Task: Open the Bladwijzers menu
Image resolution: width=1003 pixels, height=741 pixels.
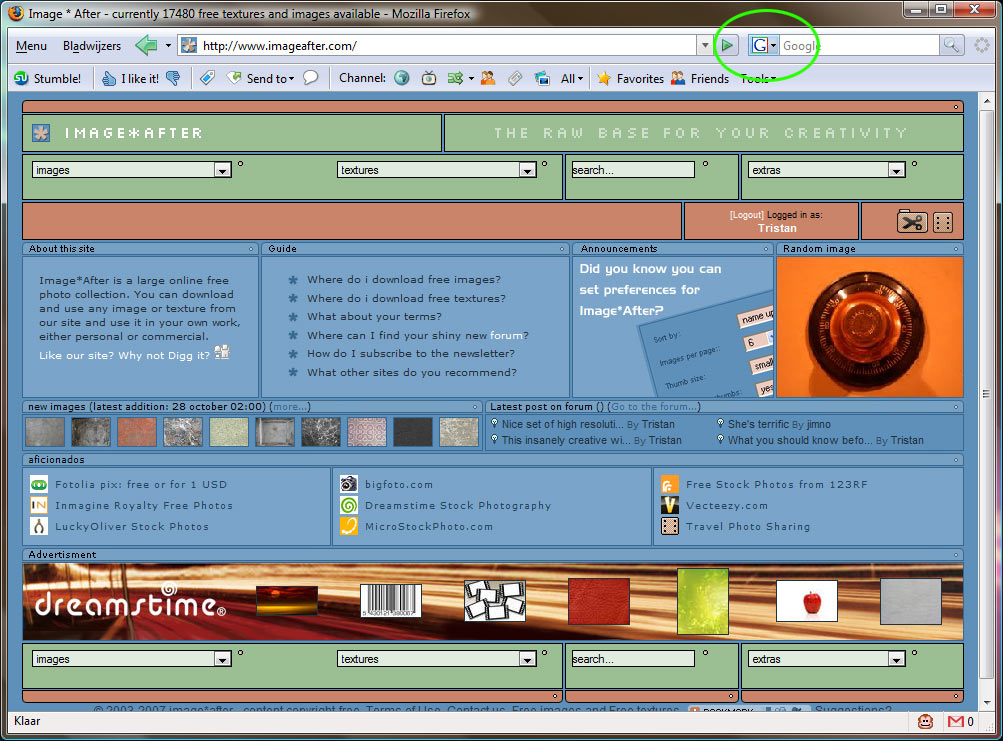Action: 91,45
